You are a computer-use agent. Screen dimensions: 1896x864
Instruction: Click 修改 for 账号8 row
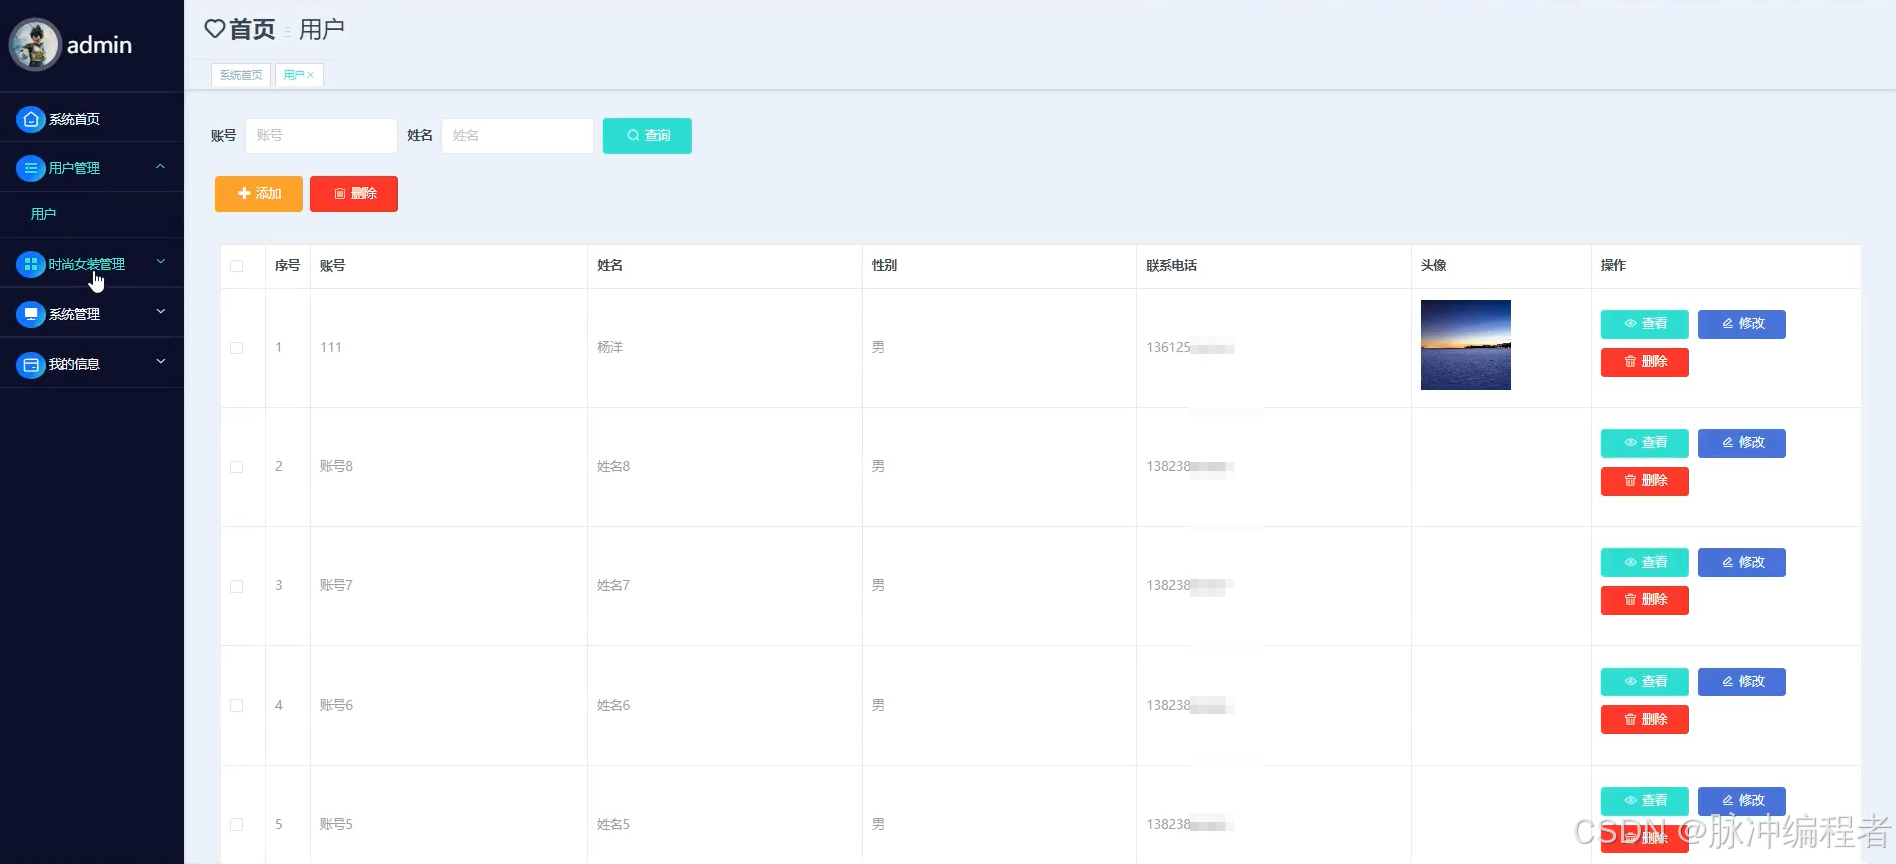pos(1742,443)
